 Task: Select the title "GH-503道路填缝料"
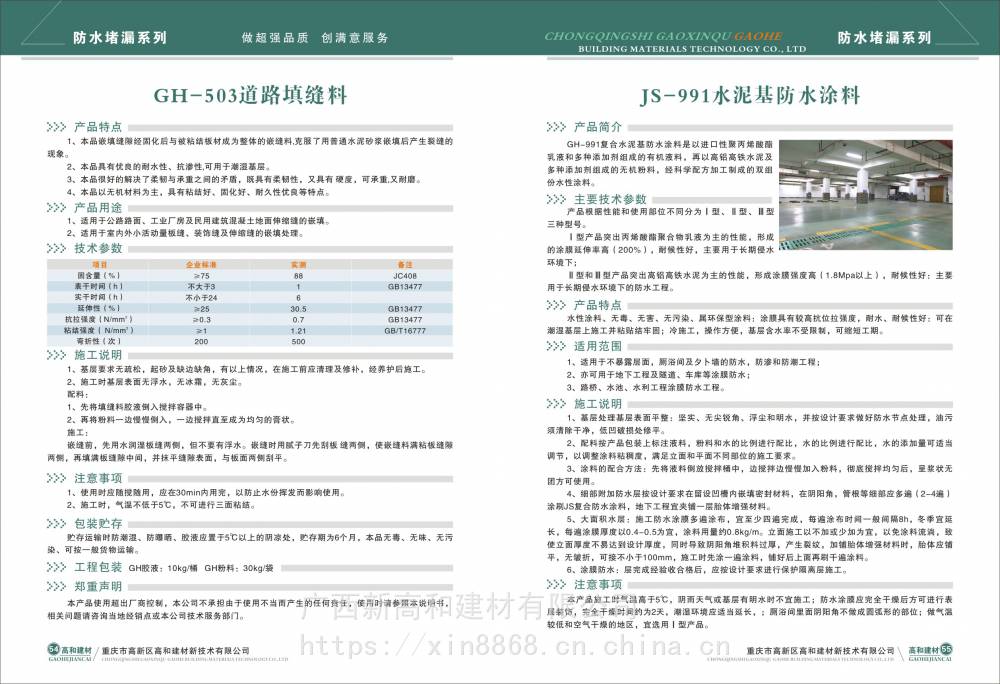click(251, 96)
